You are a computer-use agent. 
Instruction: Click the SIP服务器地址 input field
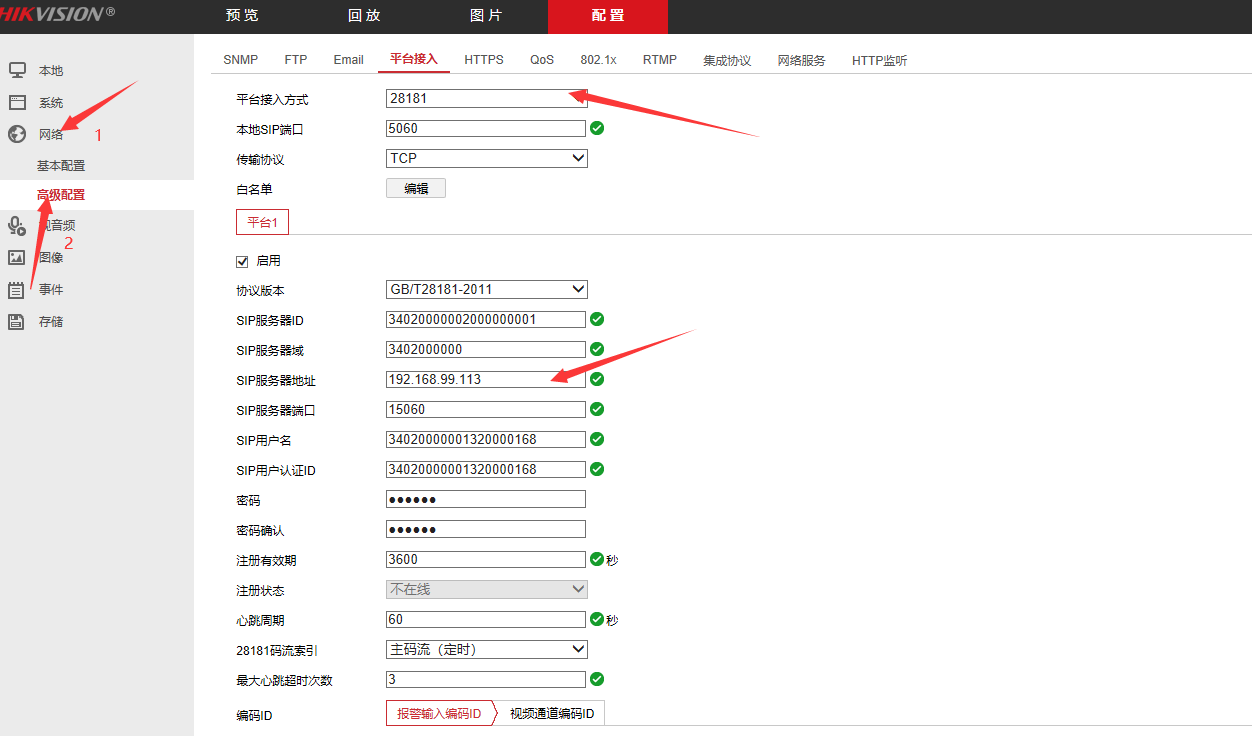(x=486, y=379)
